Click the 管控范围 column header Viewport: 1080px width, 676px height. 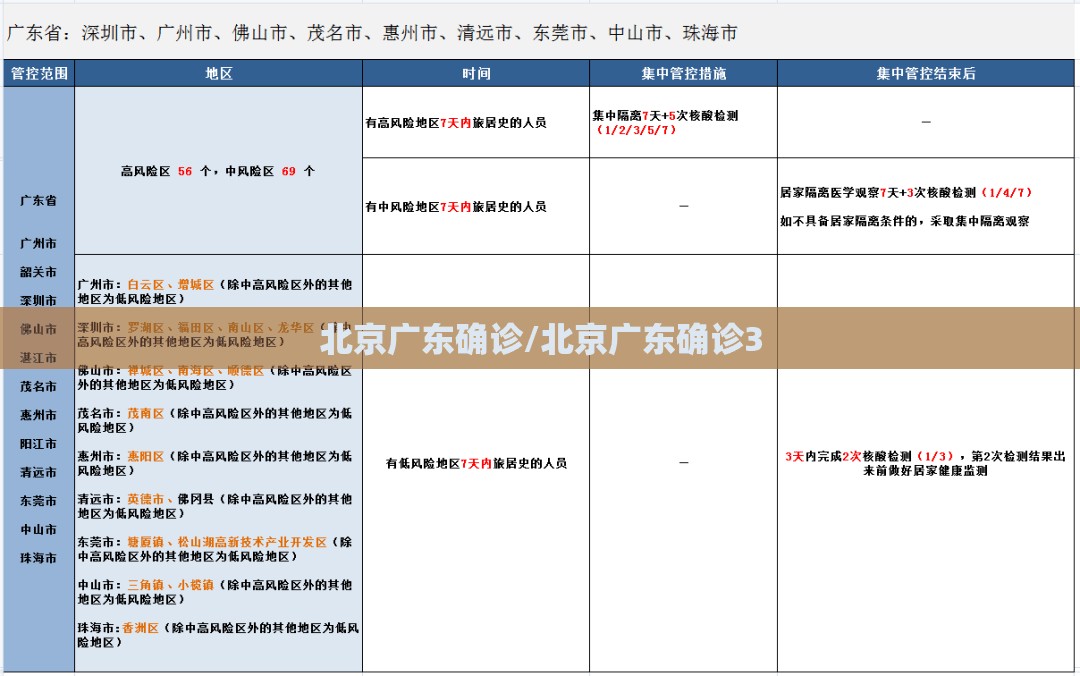[39, 73]
